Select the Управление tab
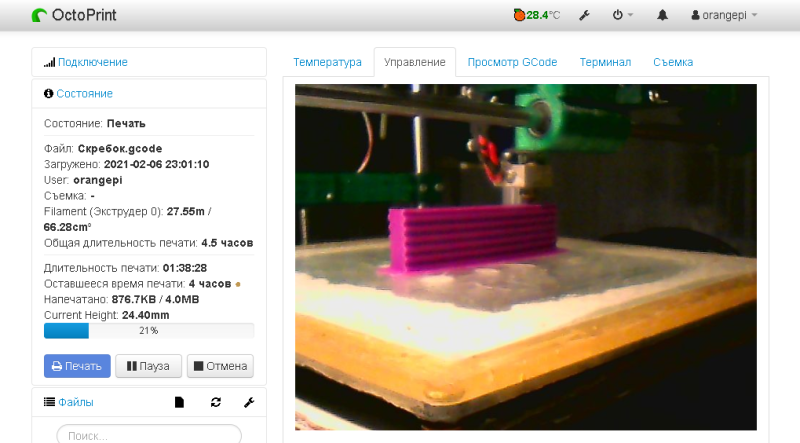 coord(414,62)
